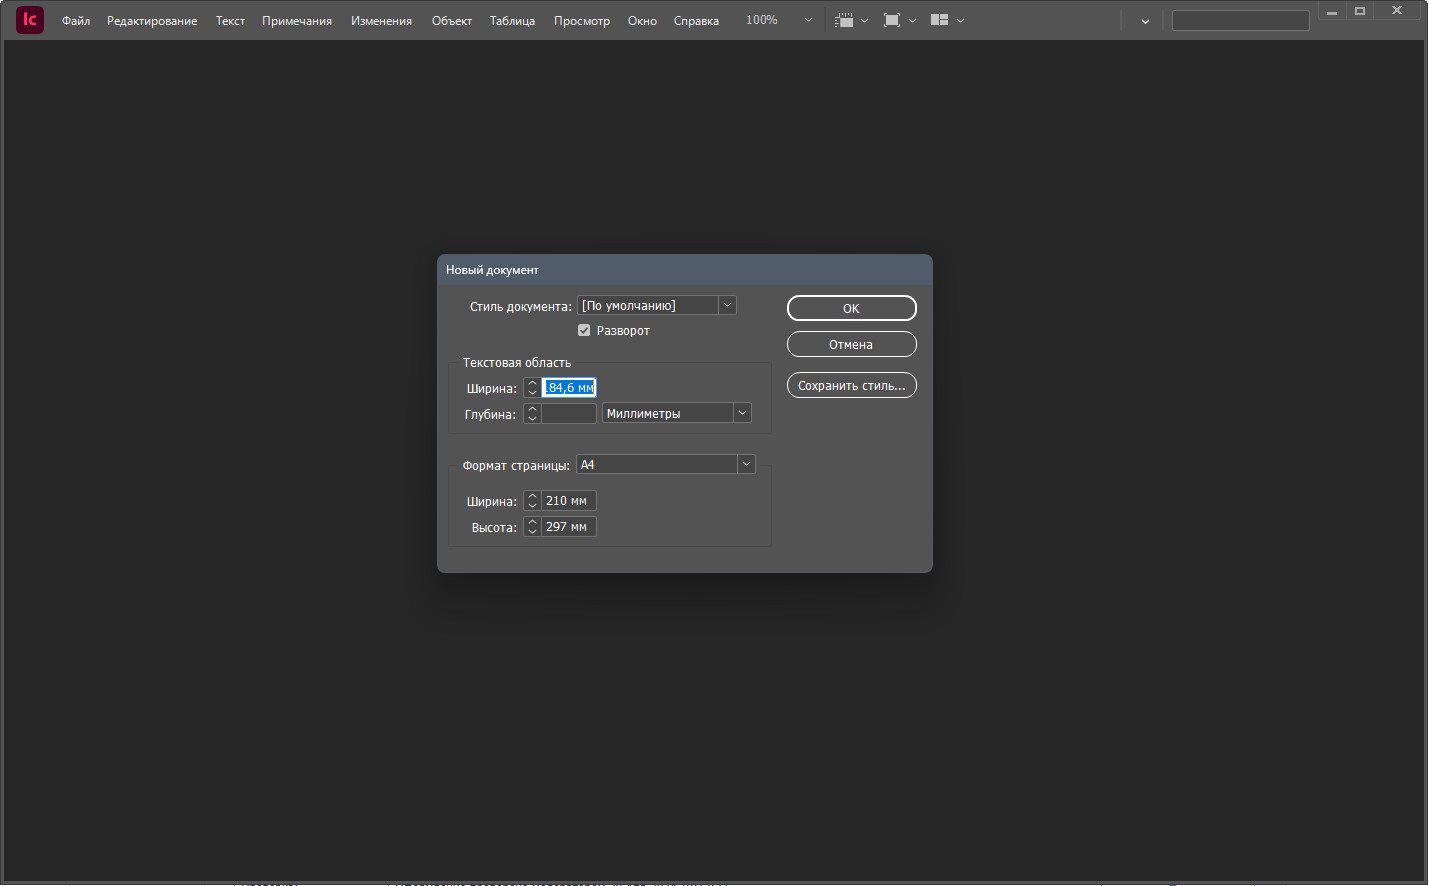1429x886 pixels.
Task: Open the 100% zoom level dropdown
Action: pos(779,20)
